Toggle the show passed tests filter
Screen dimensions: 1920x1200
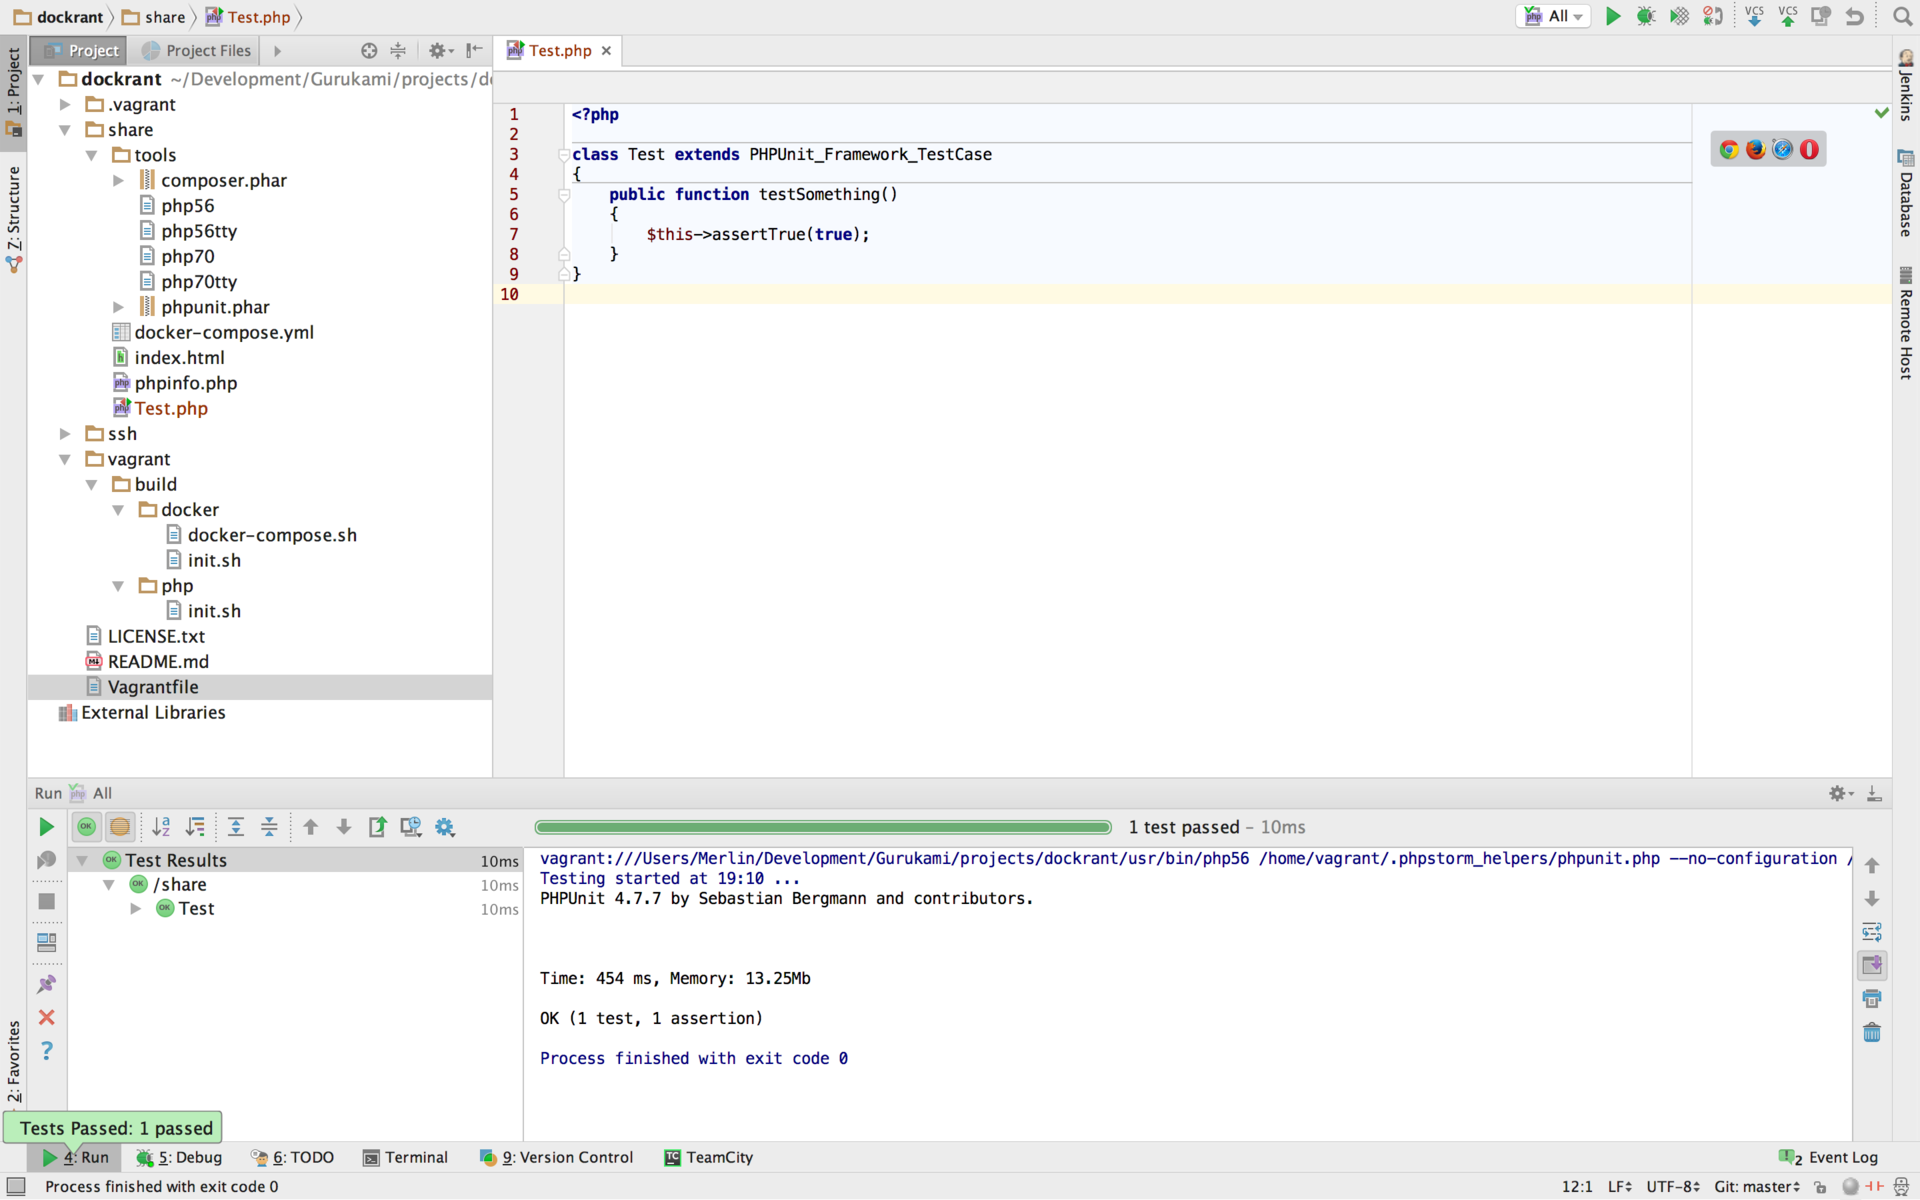87,827
